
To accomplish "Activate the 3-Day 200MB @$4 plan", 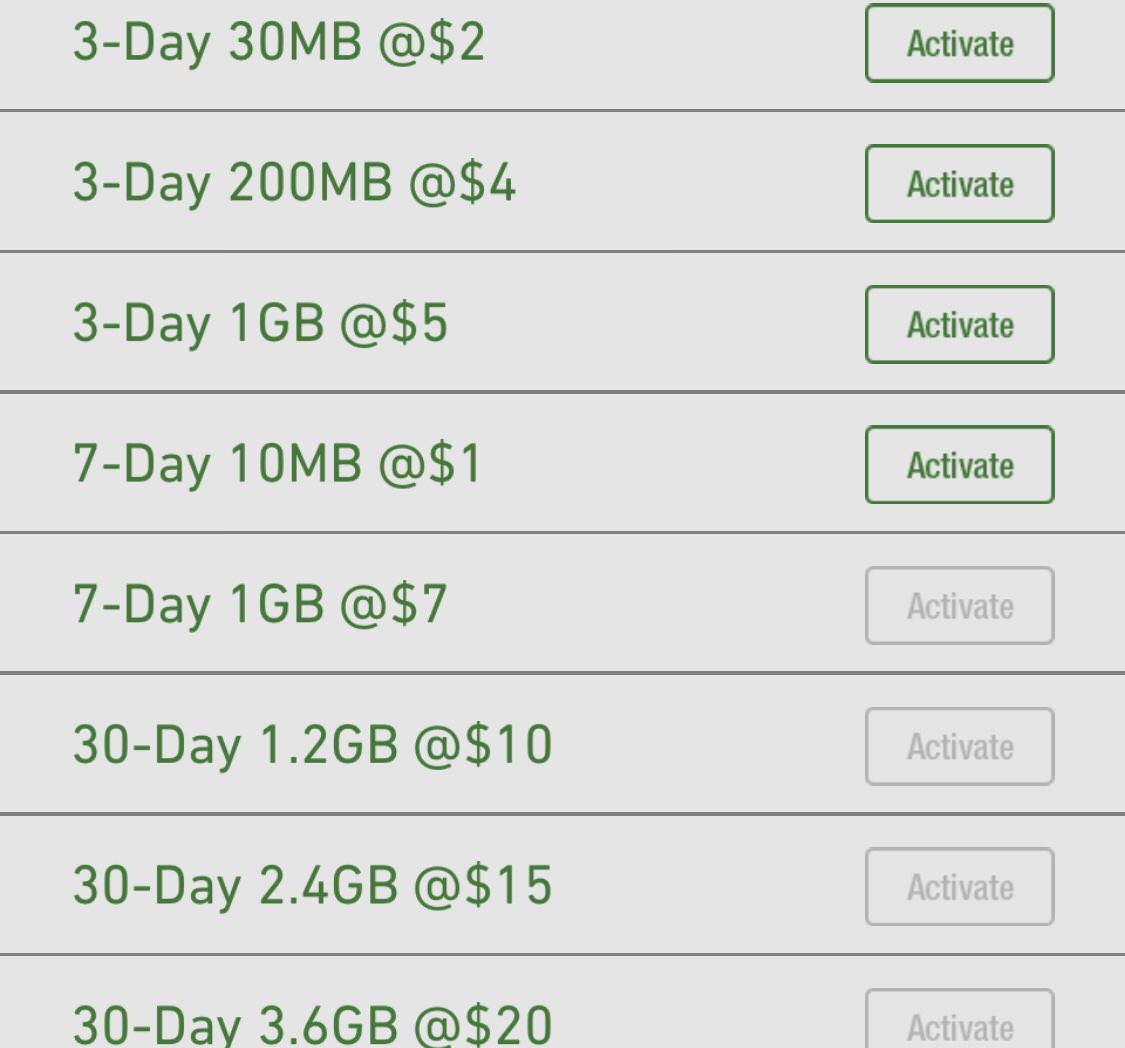I will [959, 184].
